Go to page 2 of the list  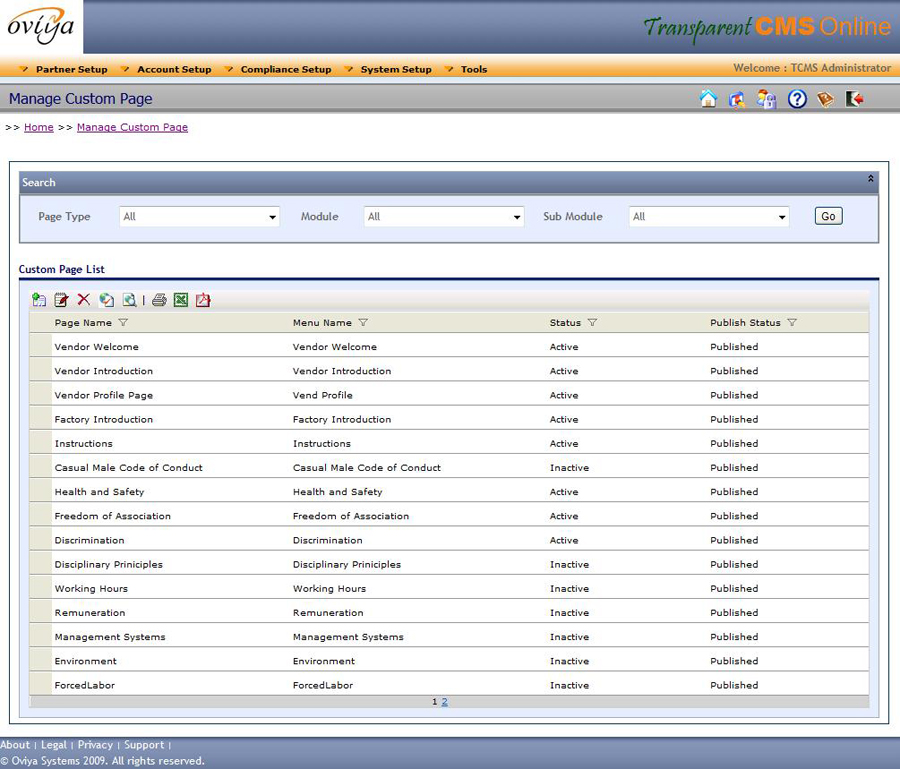[444, 701]
